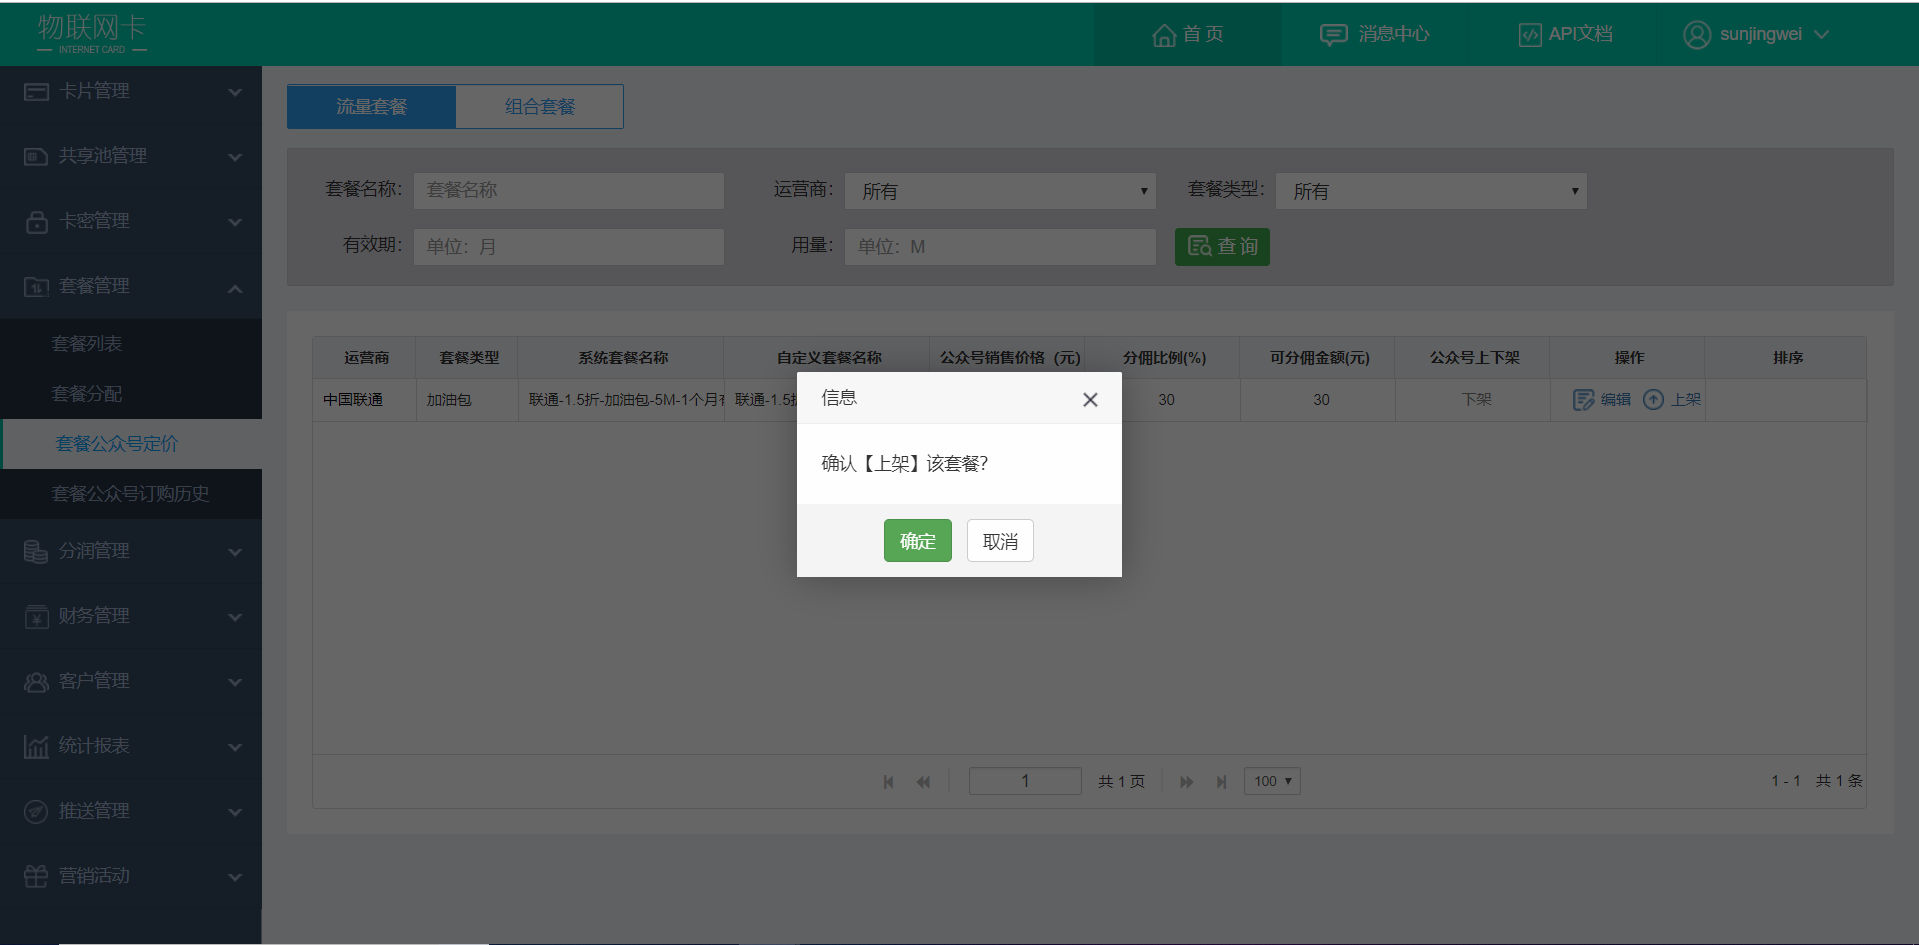Go to next page of results
This screenshot has height=945, width=1919.
(x=1186, y=782)
